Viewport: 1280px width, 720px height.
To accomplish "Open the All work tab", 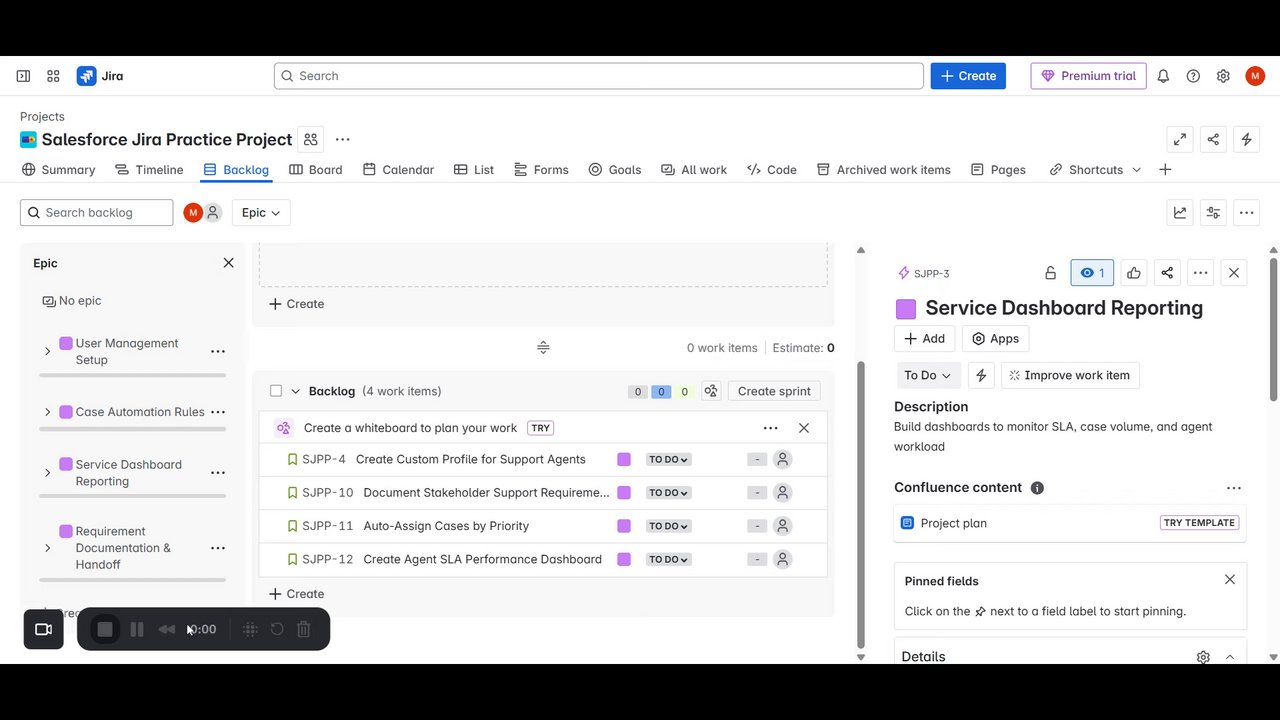I will click(694, 170).
